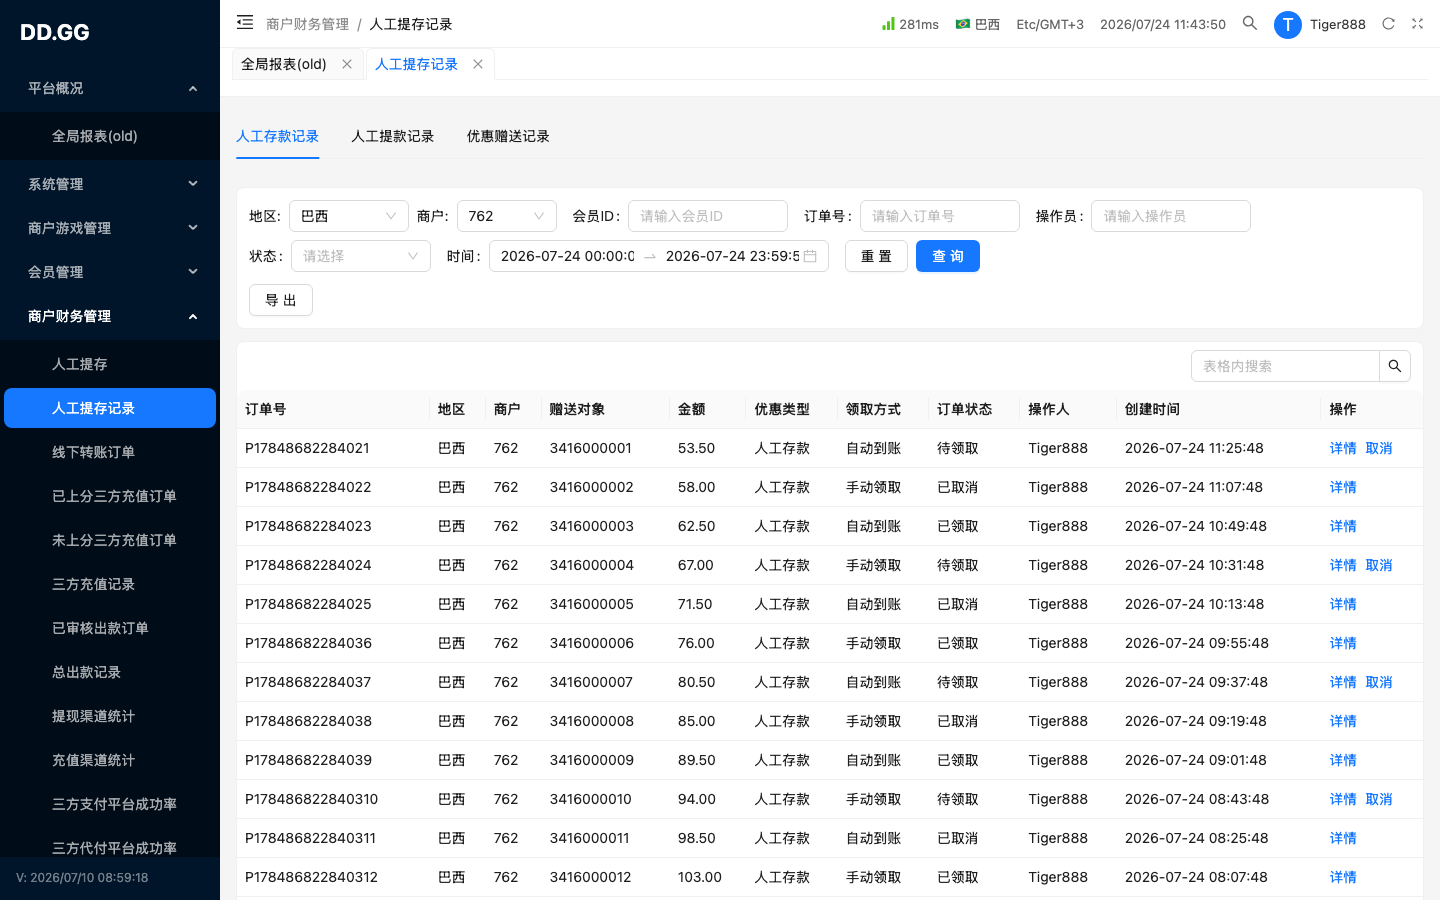
Task: Open 三方支付平台成功率 in the sidebar
Action: (x=110, y=804)
